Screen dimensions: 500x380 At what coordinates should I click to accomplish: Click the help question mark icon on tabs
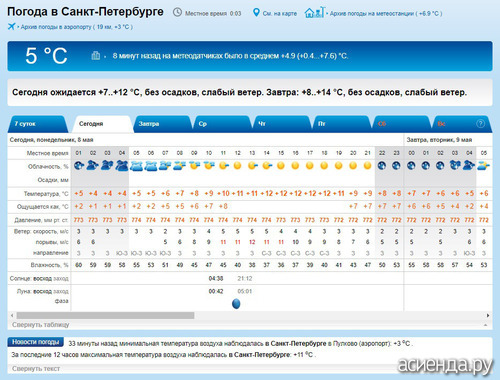tap(480, 124)
